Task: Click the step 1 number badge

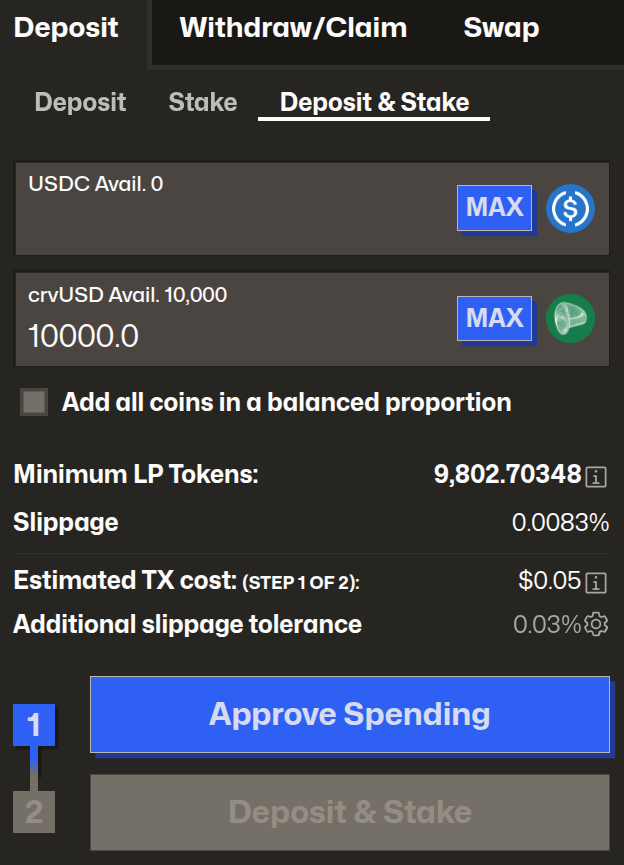Action: 34,725
